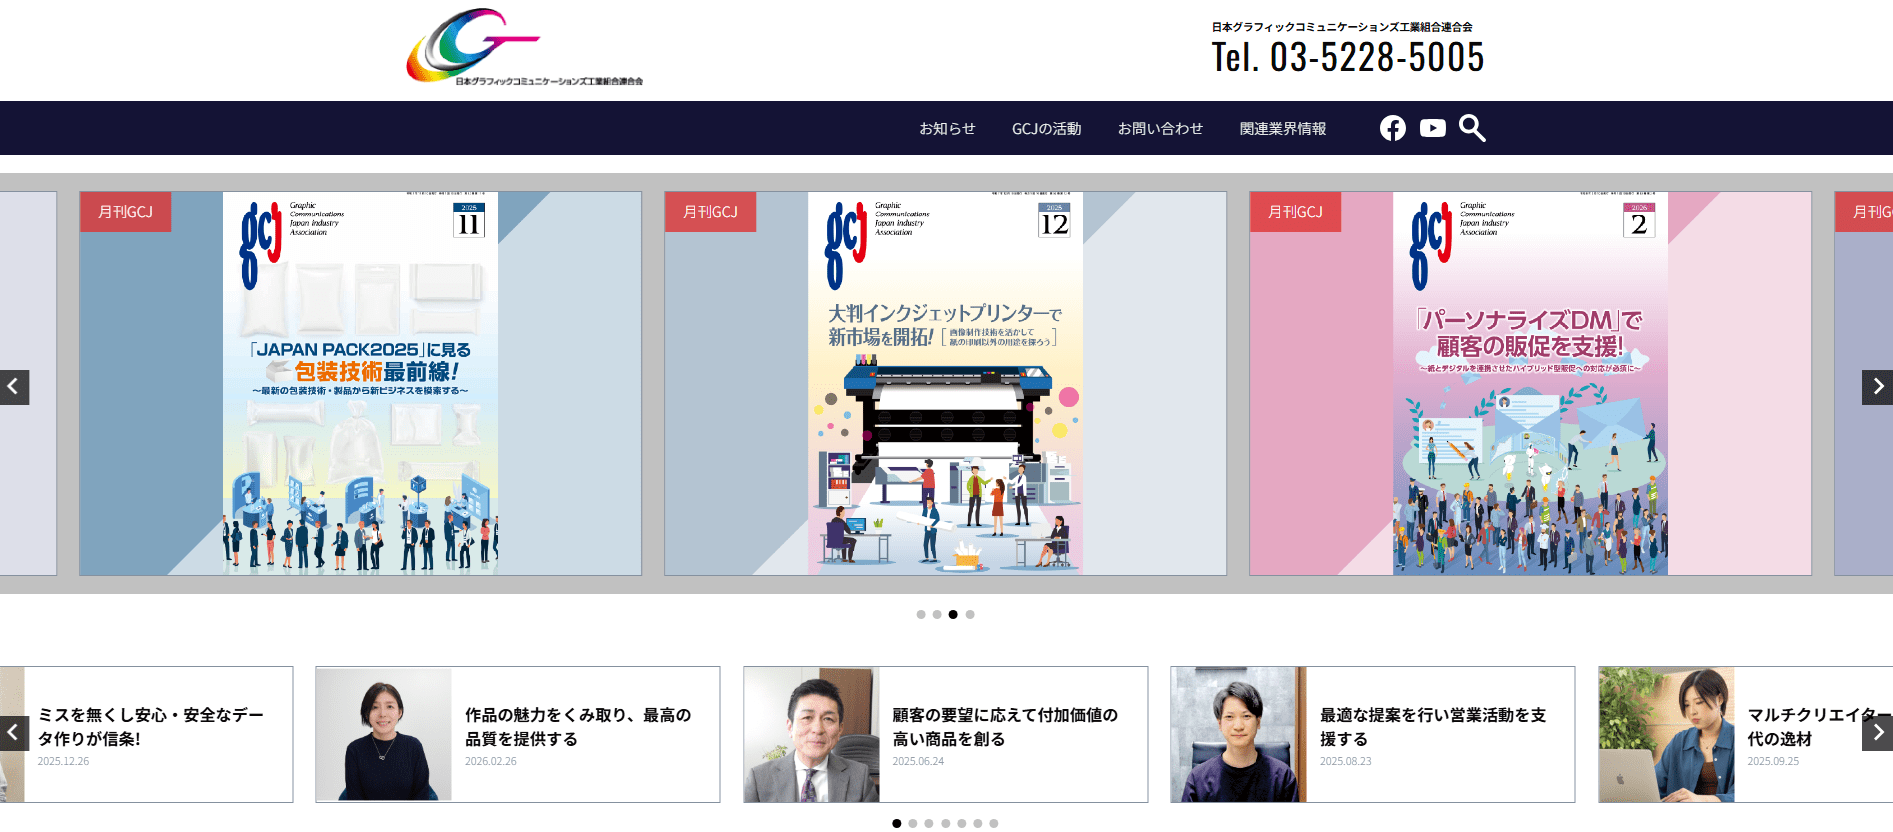This screenshot has width=1893, height=832.
Task: Select last dot of interview carousel
Action: point(994,824)
